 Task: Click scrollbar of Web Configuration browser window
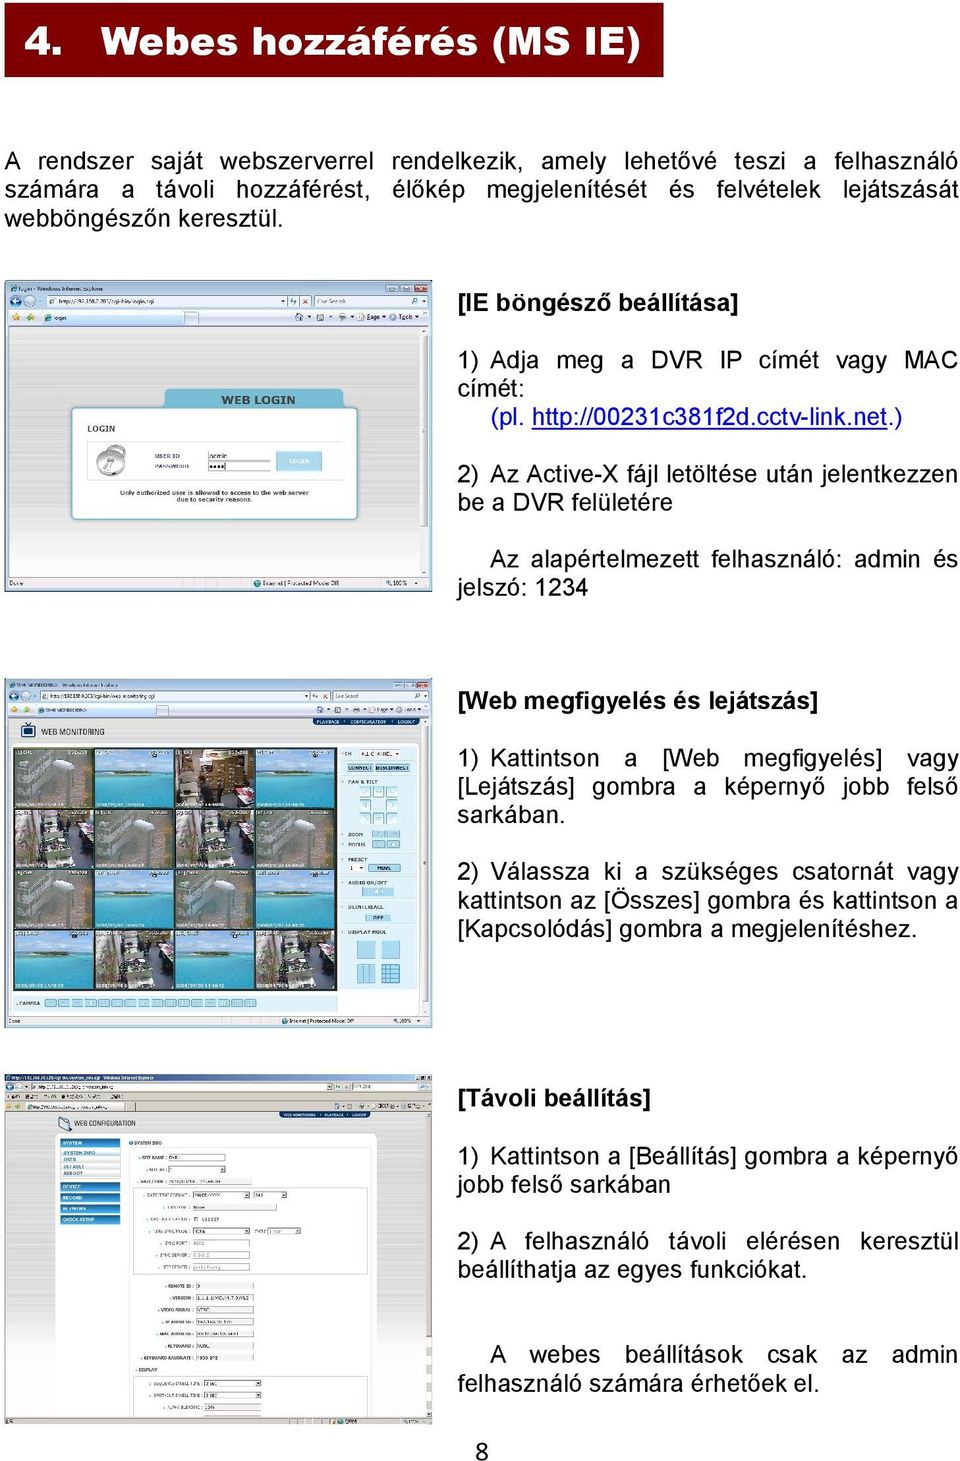coord(429,1262)
